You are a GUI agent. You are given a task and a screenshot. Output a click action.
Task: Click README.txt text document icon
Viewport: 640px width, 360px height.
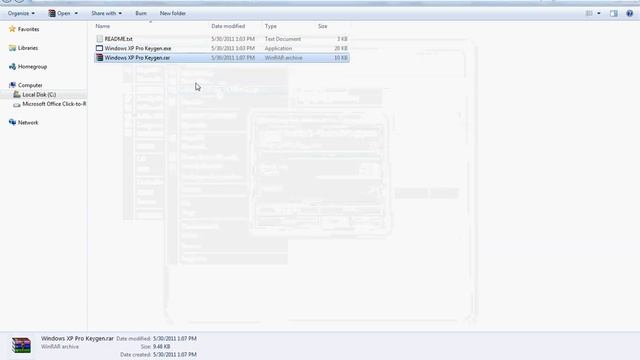click(x=99, y=39)
